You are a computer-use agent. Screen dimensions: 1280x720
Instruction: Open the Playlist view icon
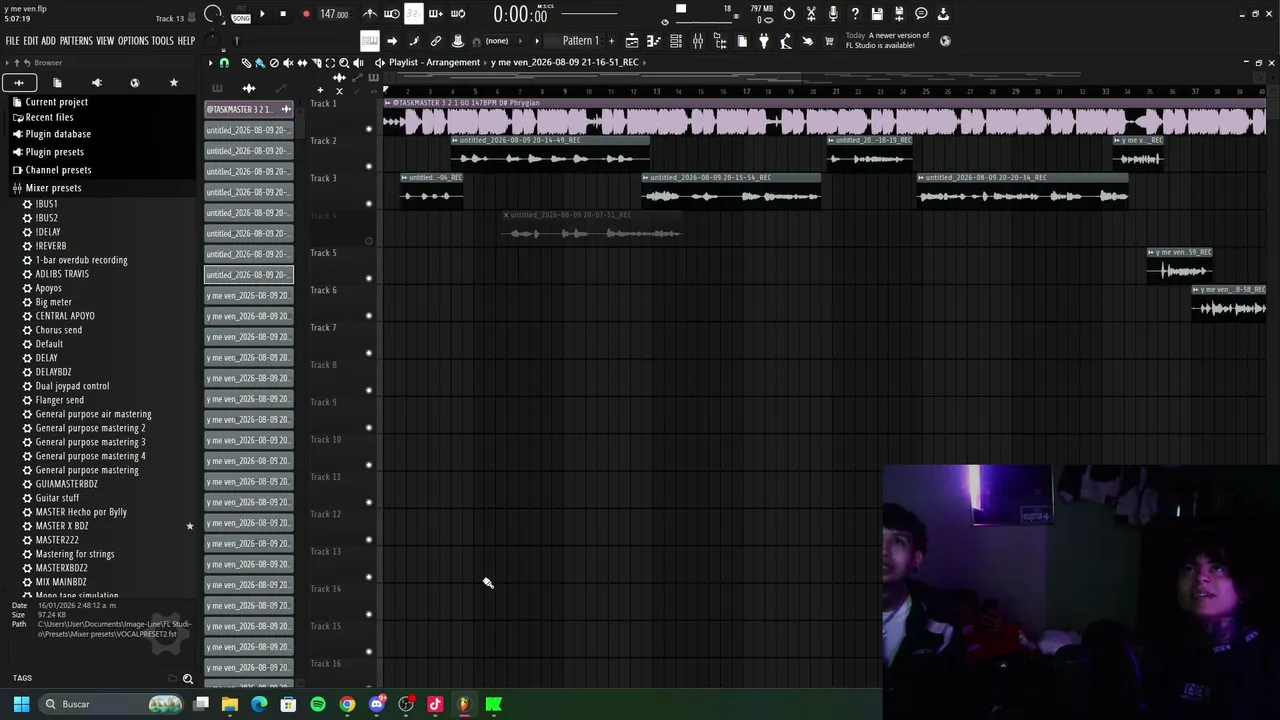[632, 41]
